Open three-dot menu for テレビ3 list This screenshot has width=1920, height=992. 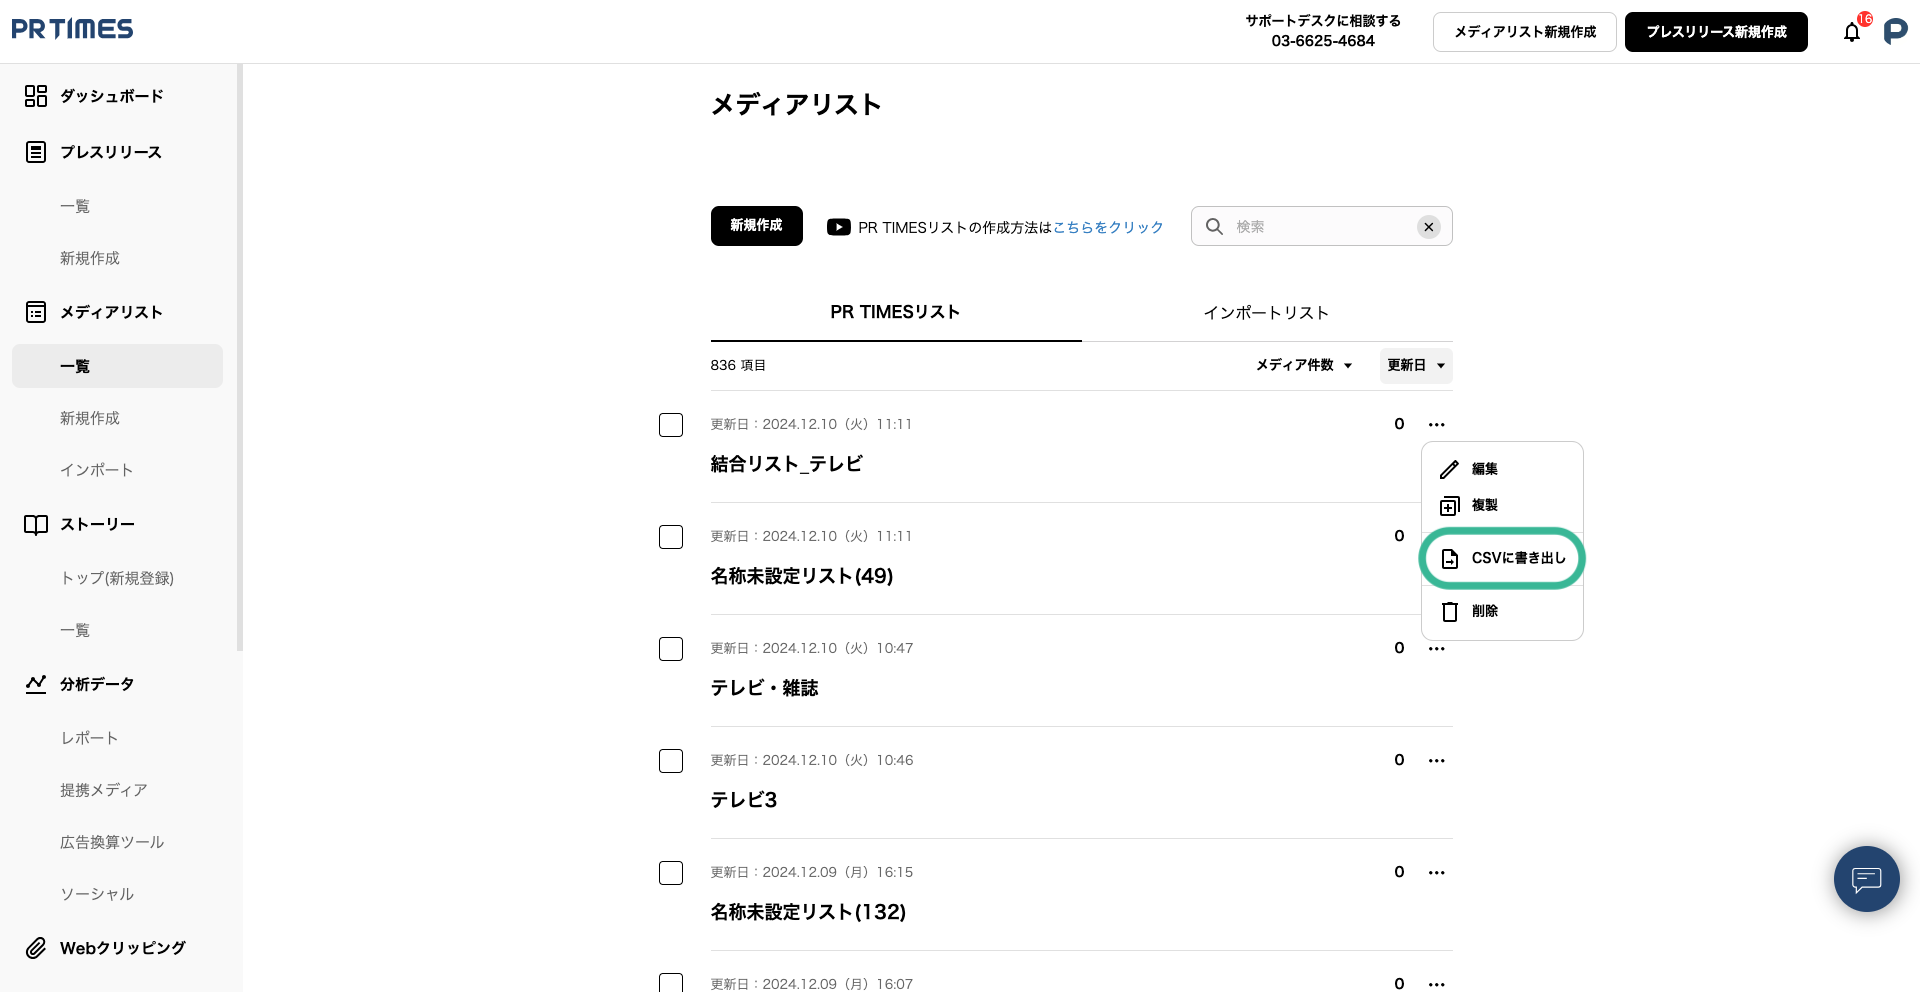(x=1436, y=761)
